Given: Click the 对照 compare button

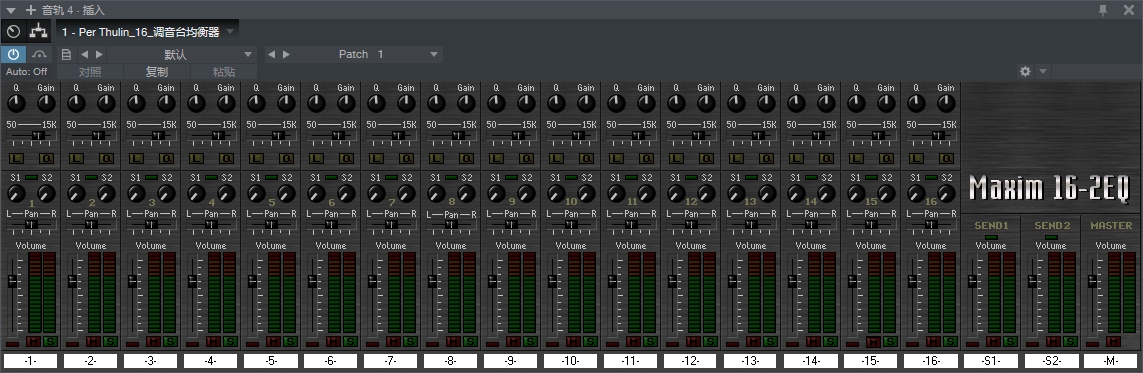Looking at the screenshot, I should [x=90, y=71].
